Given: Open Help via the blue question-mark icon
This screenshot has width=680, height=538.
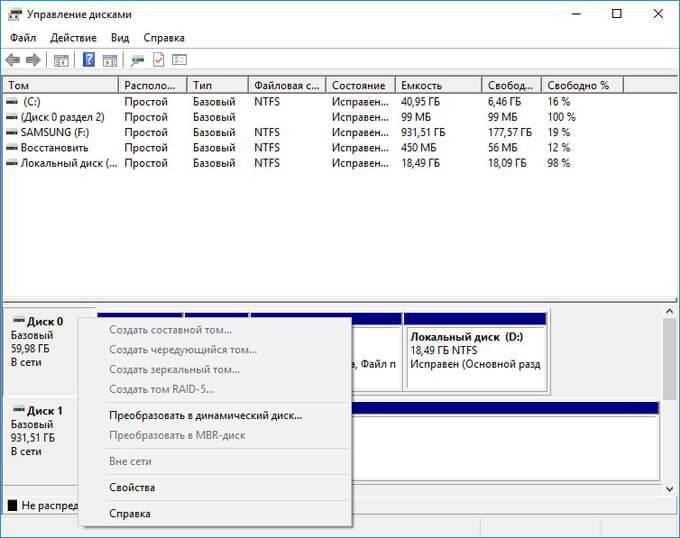Looking at the screenshot, I should (x=89, y=60).
